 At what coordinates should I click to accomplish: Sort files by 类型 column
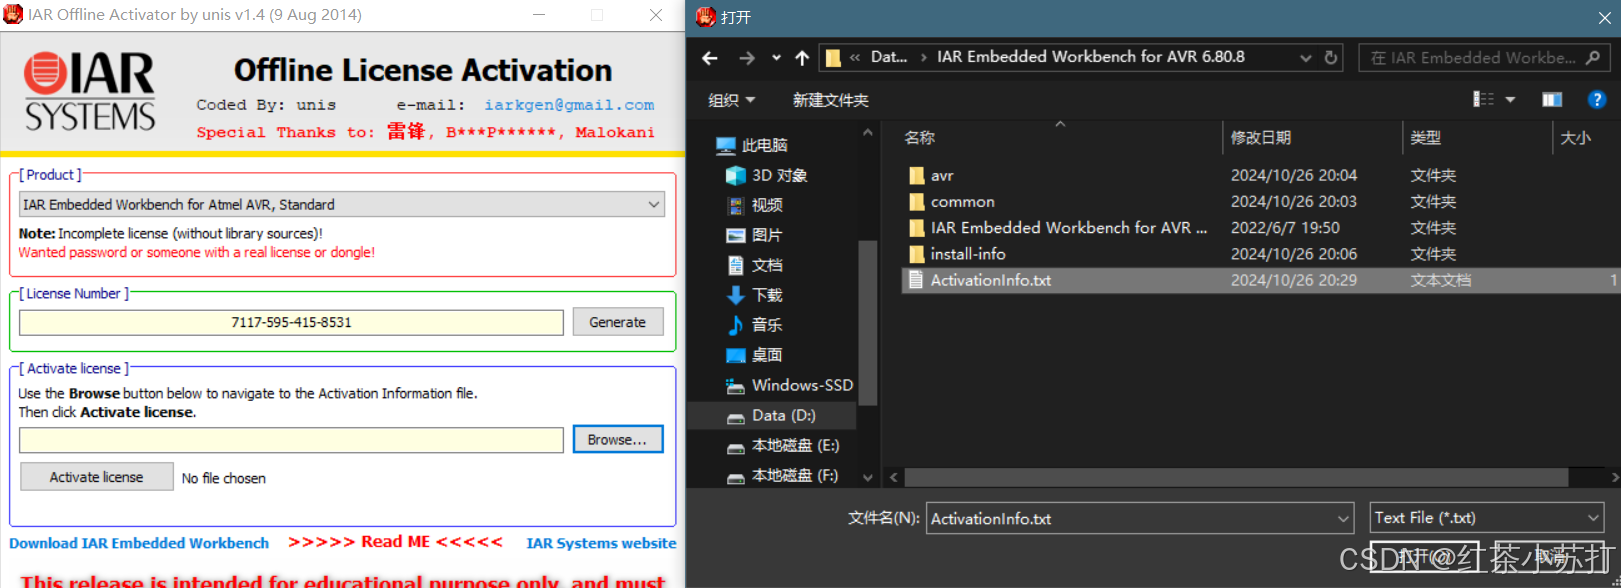[x=1426, y=138]
